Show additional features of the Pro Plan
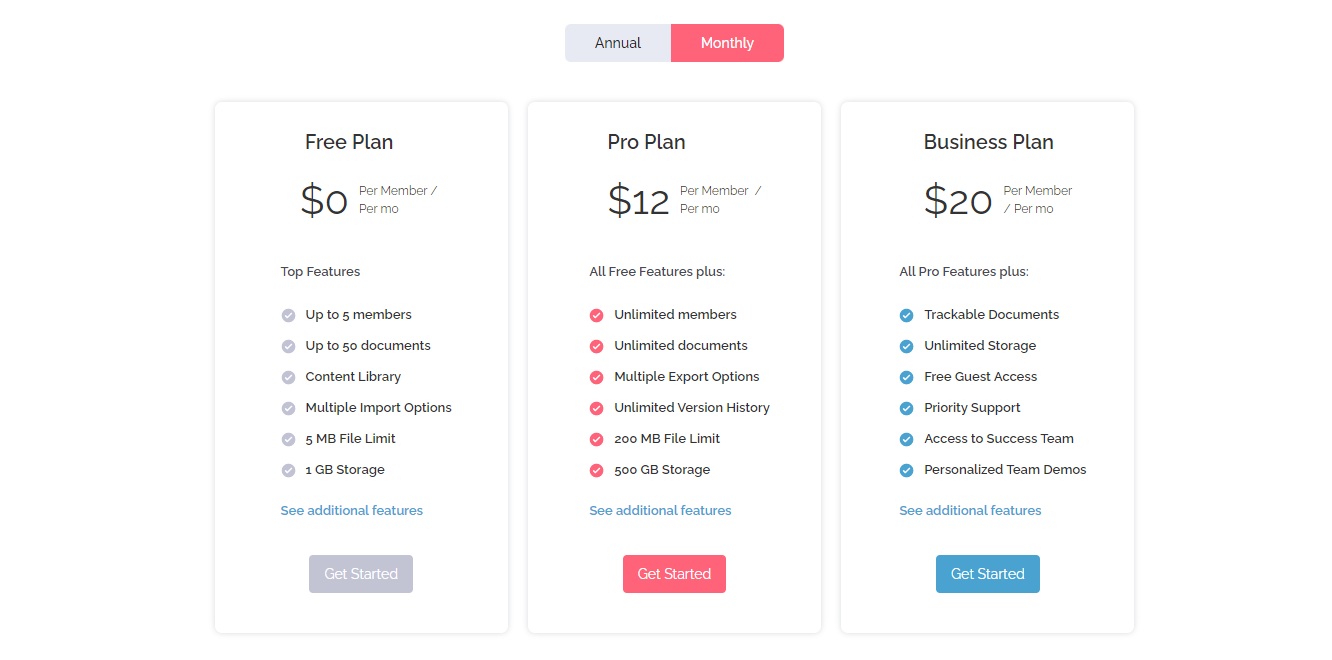Viewport: 1332px width, 660px height. pyautogui.click(x=660, y=511)
